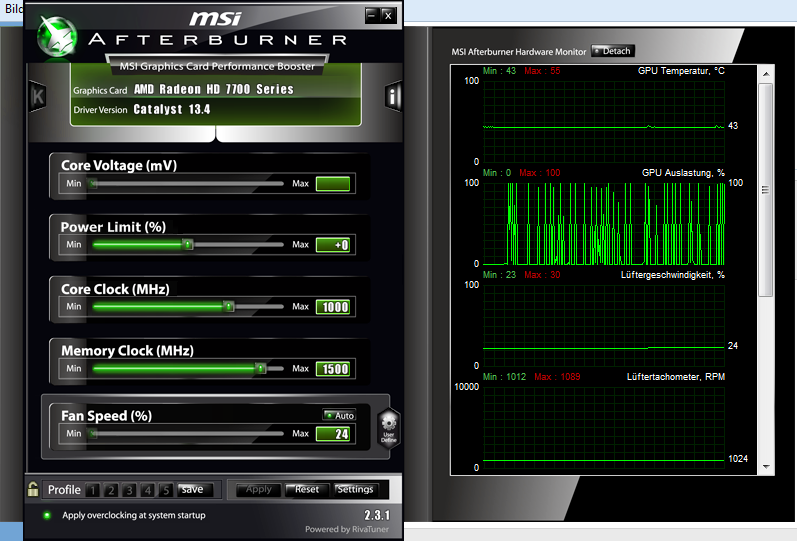Adjust the Core Voltage slider handle

click(x=93, y=184)
